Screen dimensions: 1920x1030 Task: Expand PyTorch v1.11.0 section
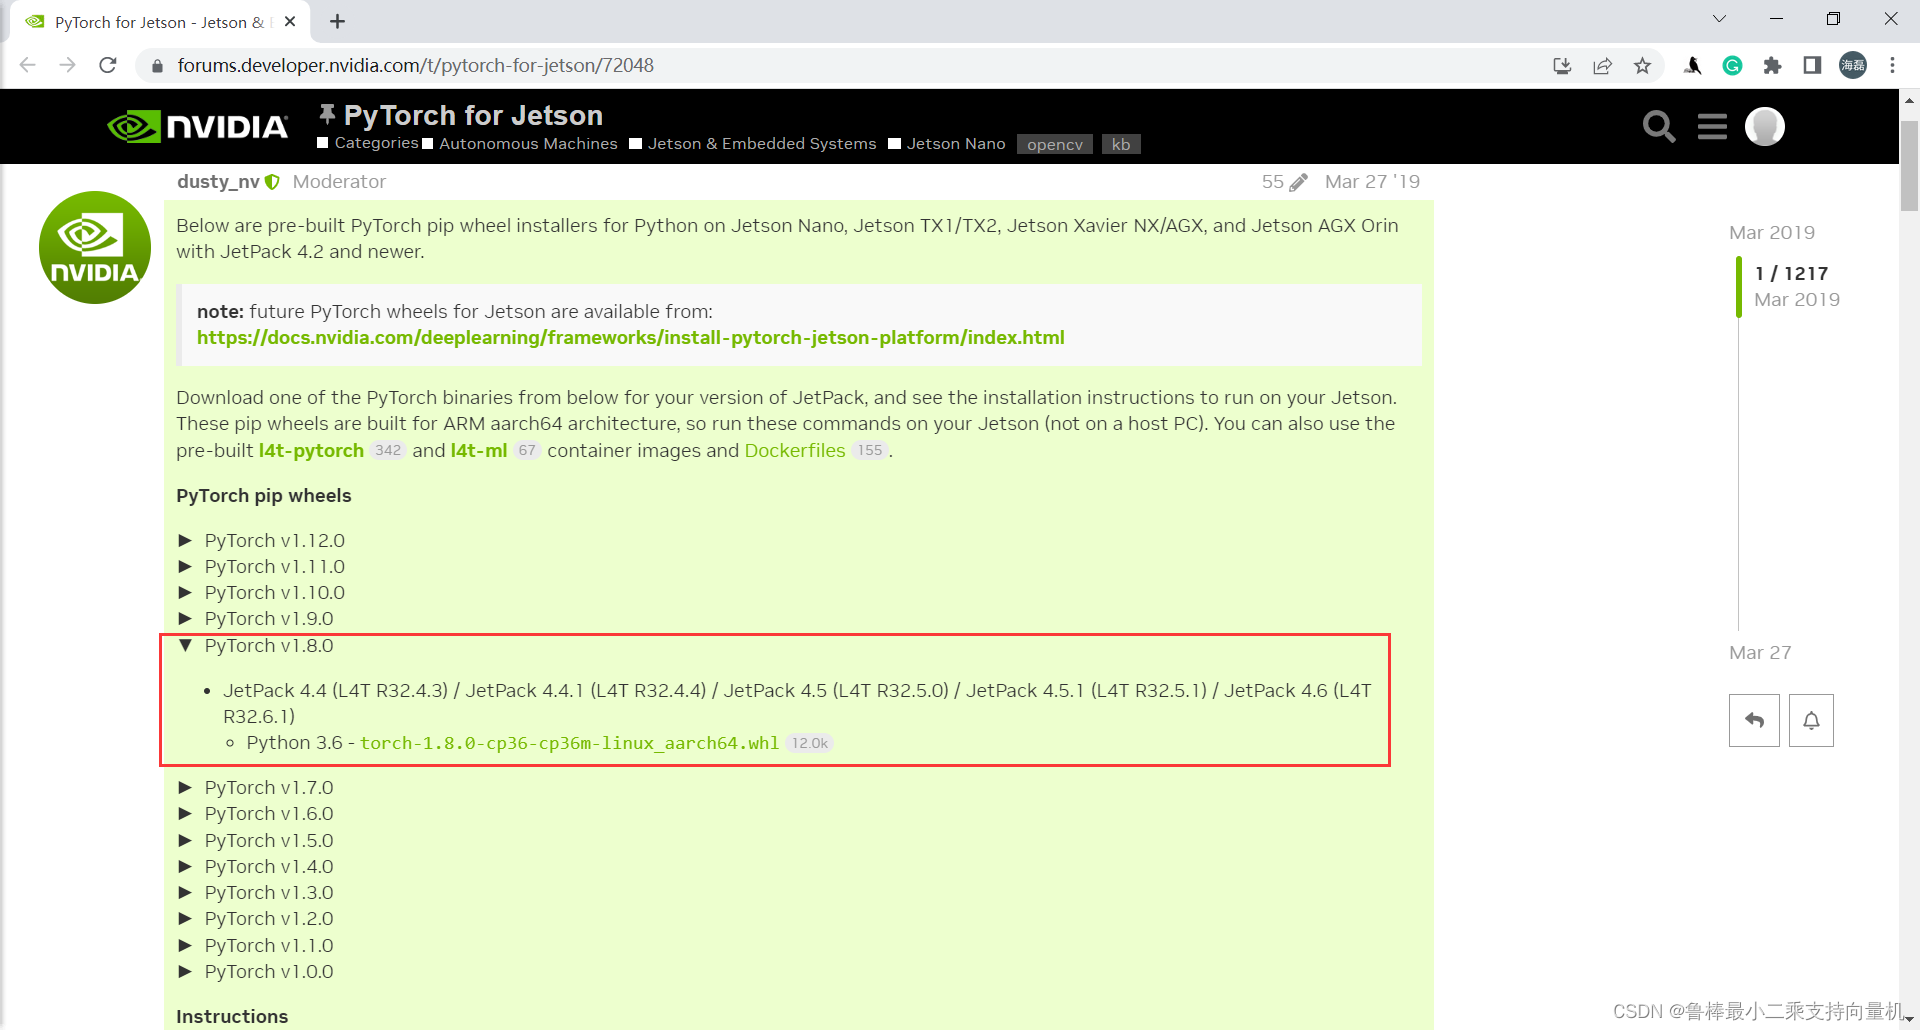click(261, 567)
